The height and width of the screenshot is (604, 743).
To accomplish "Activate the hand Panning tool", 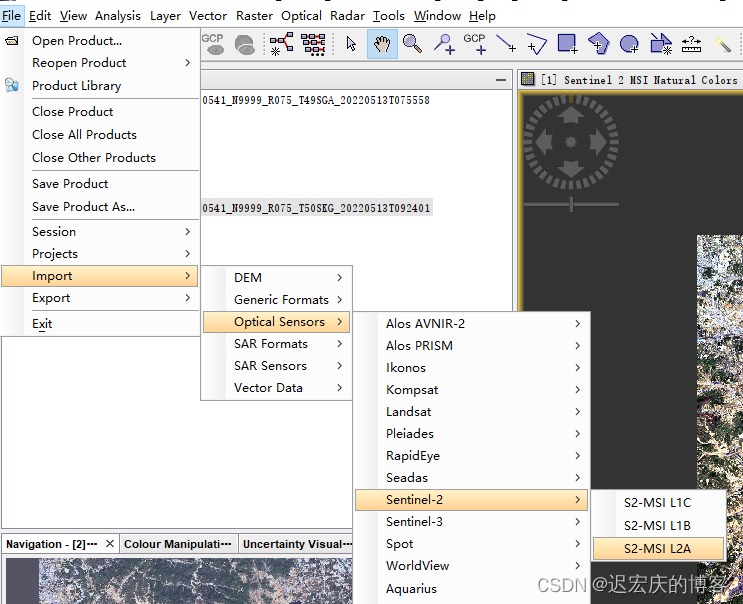I will (382, 44).
